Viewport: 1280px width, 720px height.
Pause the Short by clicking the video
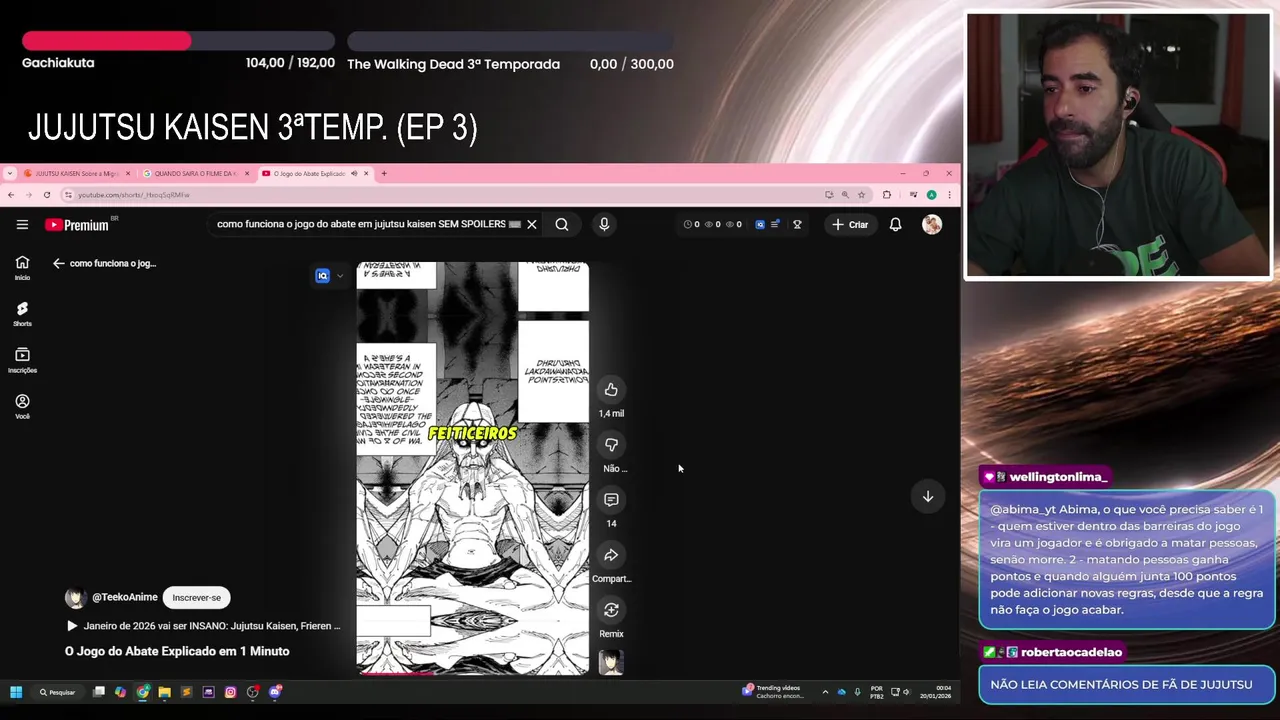(473, 468)
